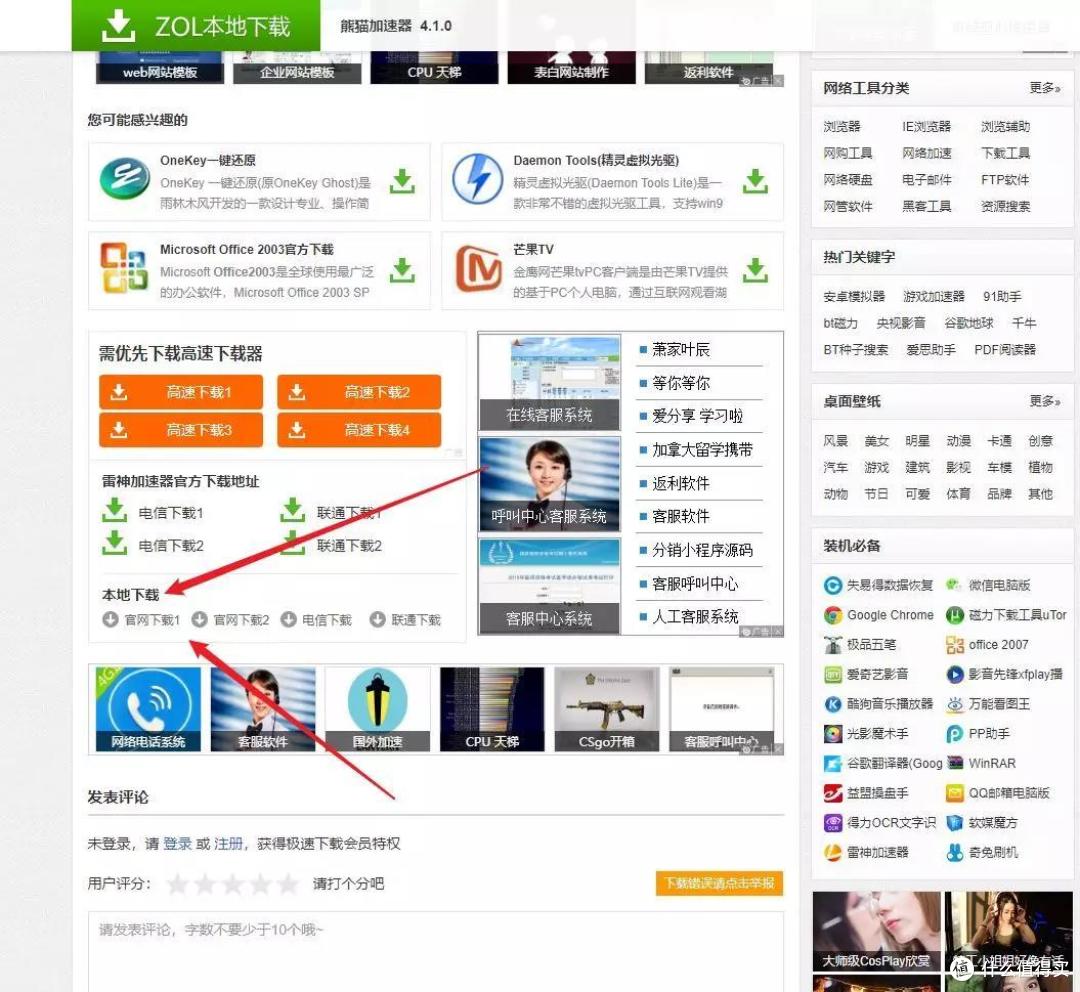Click QQ邮箱电脑版 icon

[x=955, y=793]
